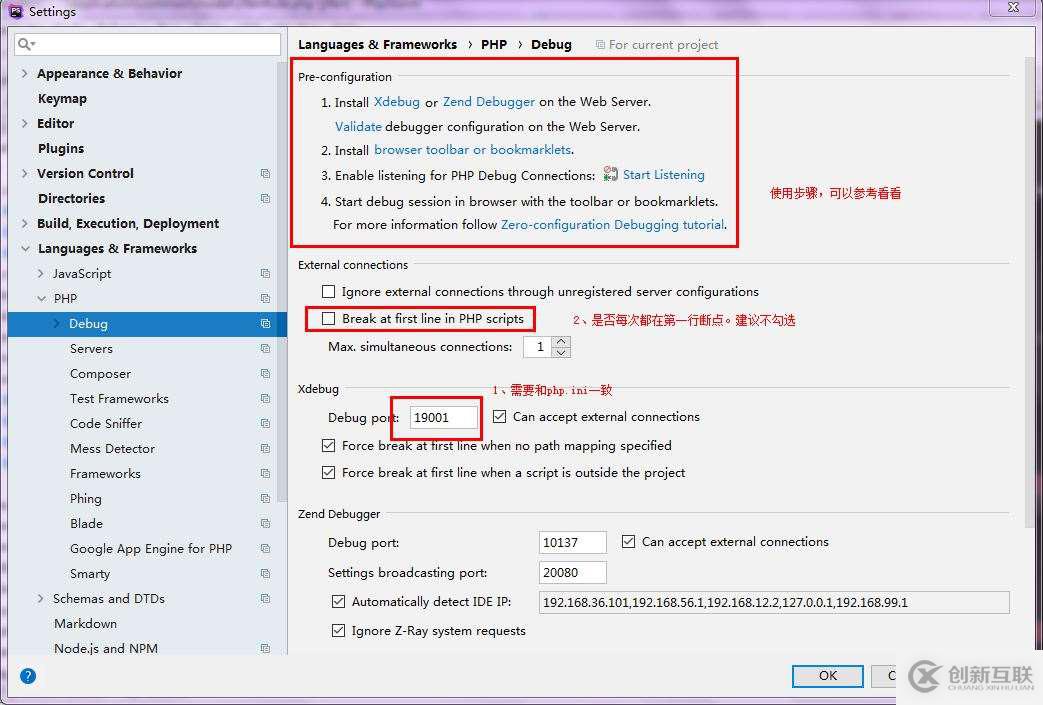The image size is (1043, 705).
Task: Open the Xdebug install link
Action: (396, 102)
